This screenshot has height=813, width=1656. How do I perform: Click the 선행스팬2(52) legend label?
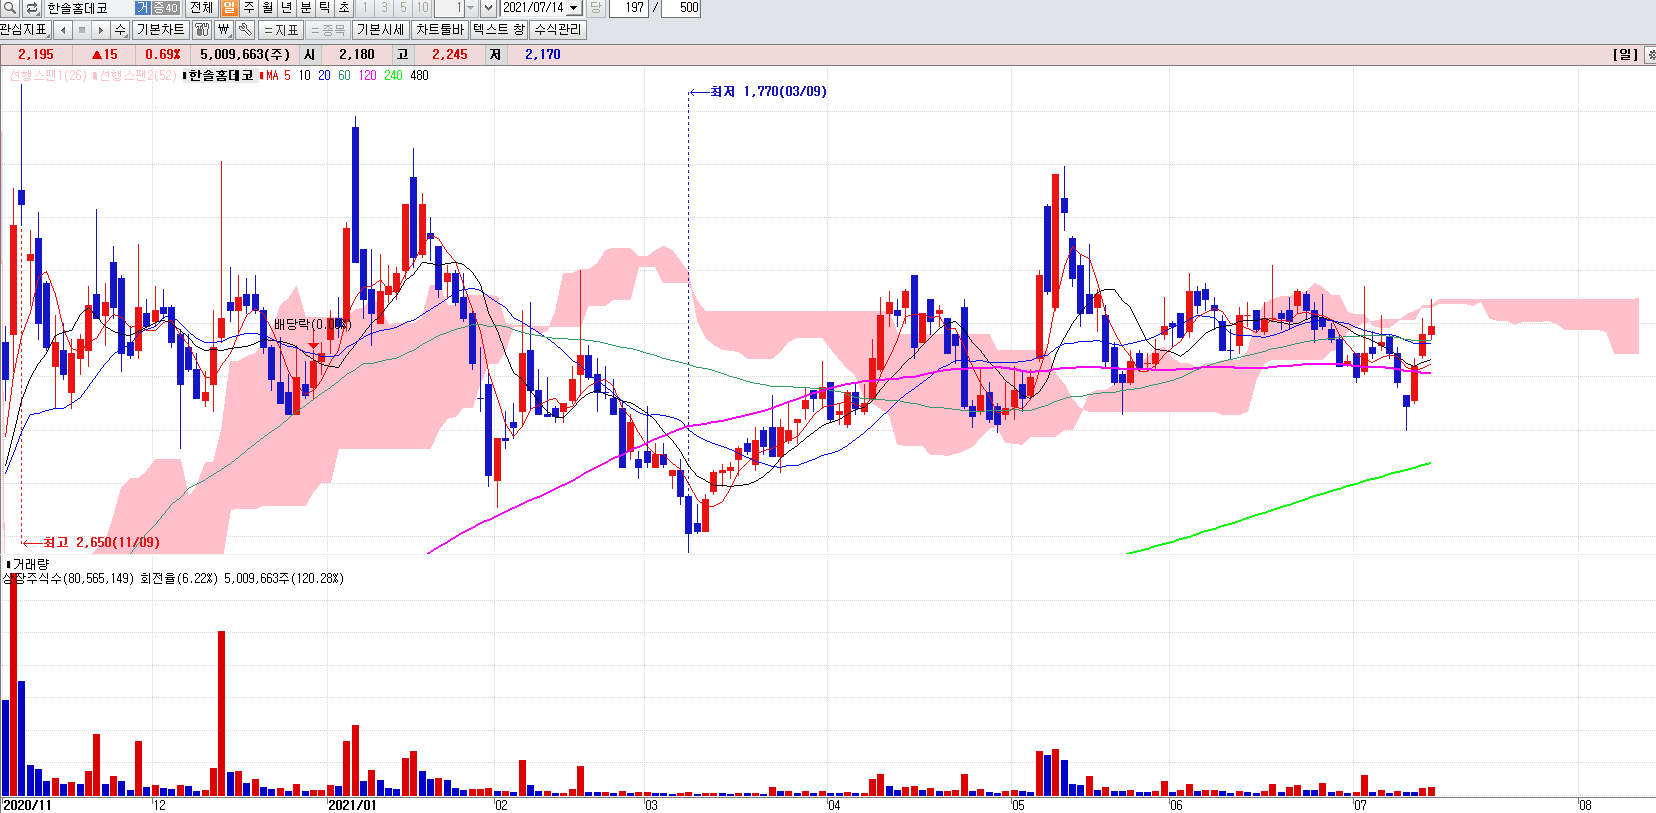(137, 76)
